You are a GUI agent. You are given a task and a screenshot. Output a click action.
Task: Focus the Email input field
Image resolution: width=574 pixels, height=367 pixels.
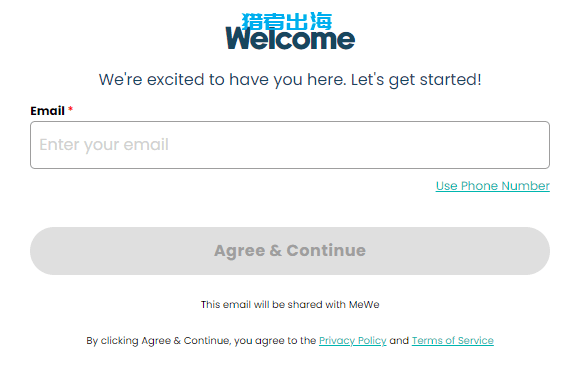pyautogui.click(x=290, y=145)
